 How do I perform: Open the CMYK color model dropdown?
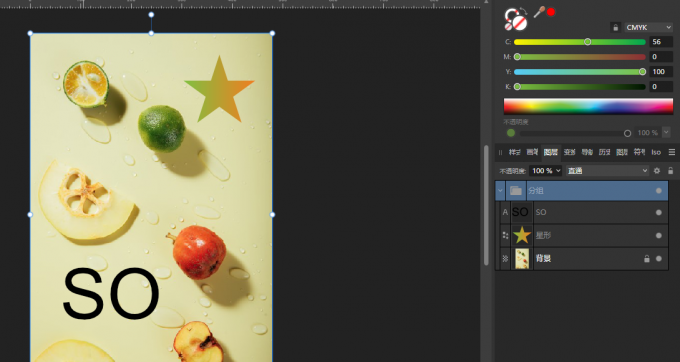coord(648,27)
